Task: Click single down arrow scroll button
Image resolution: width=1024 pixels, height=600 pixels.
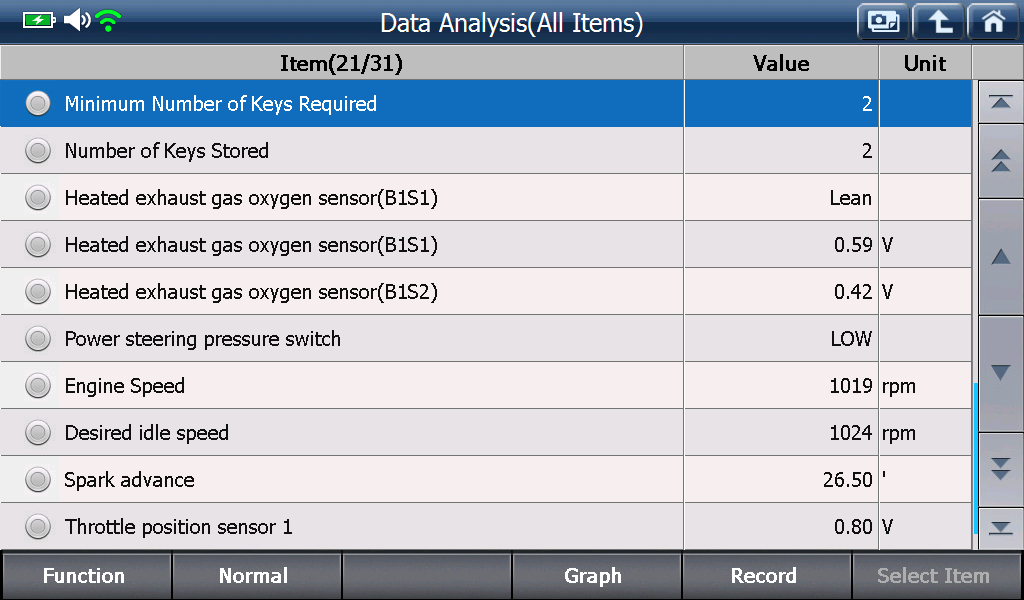Action: pos(1000,373)
